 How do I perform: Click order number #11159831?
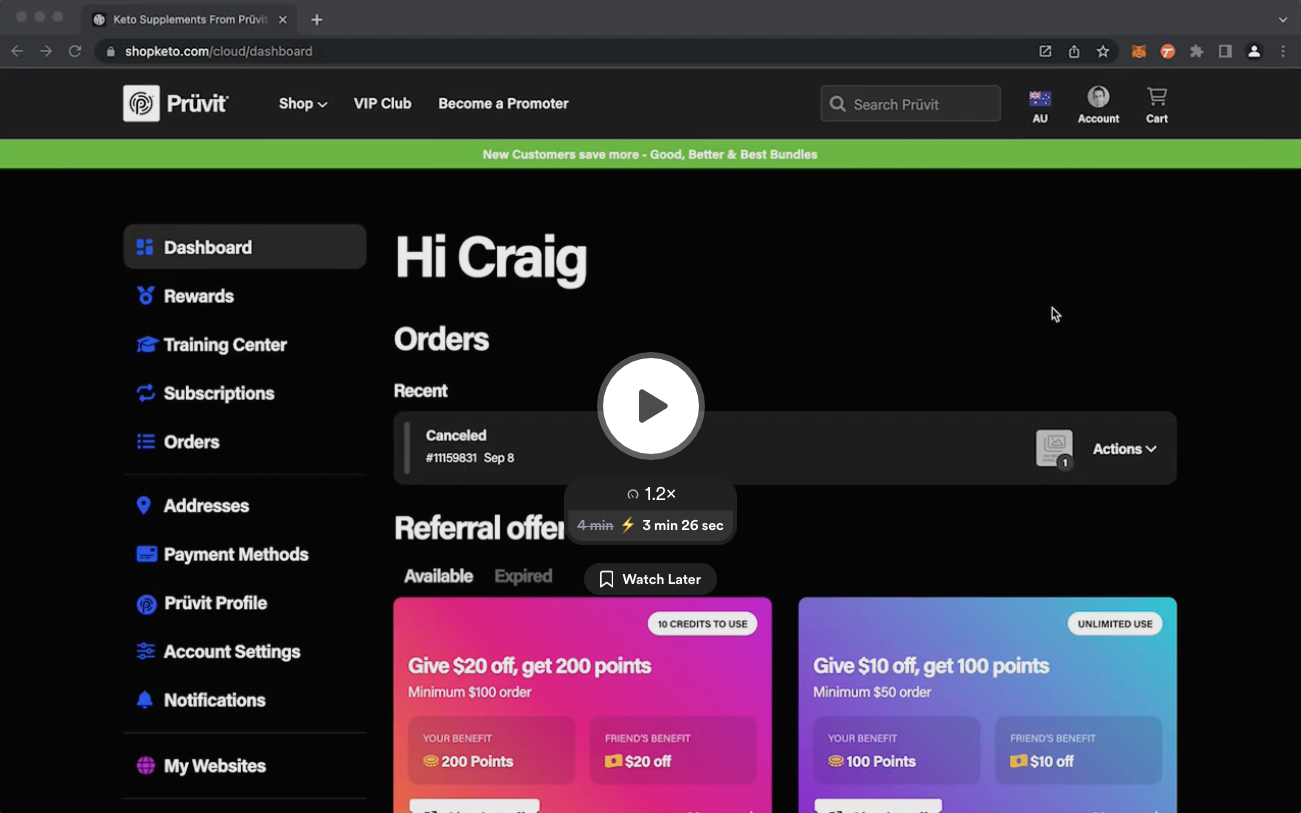tap(451, 458)
